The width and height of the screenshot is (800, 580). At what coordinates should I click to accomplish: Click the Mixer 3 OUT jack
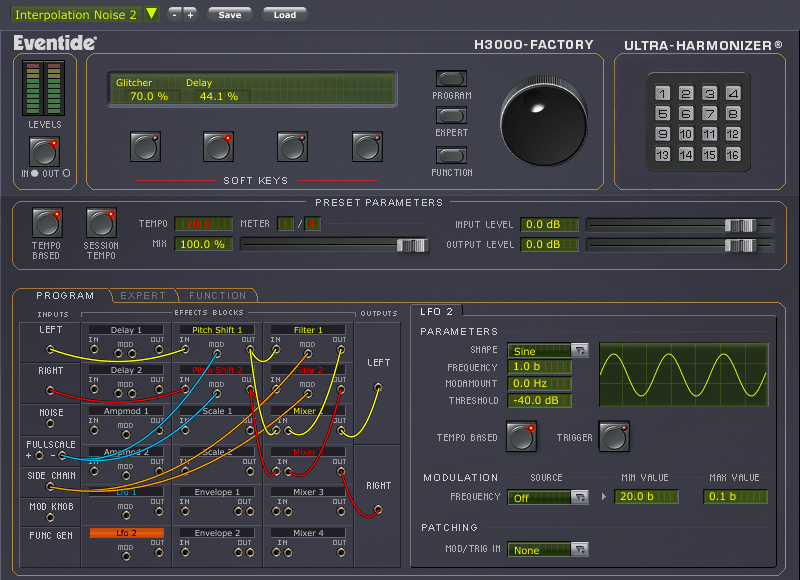click(x=341, y=511)
